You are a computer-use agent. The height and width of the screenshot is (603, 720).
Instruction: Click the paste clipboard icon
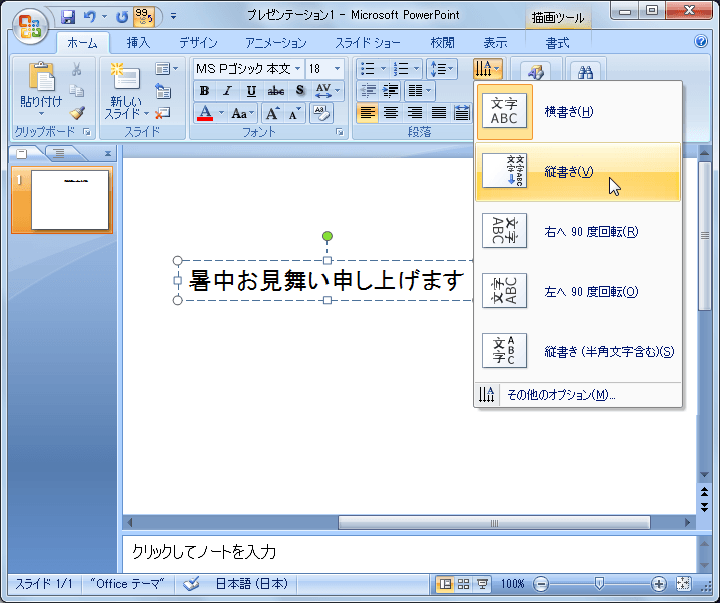[41, 77]
